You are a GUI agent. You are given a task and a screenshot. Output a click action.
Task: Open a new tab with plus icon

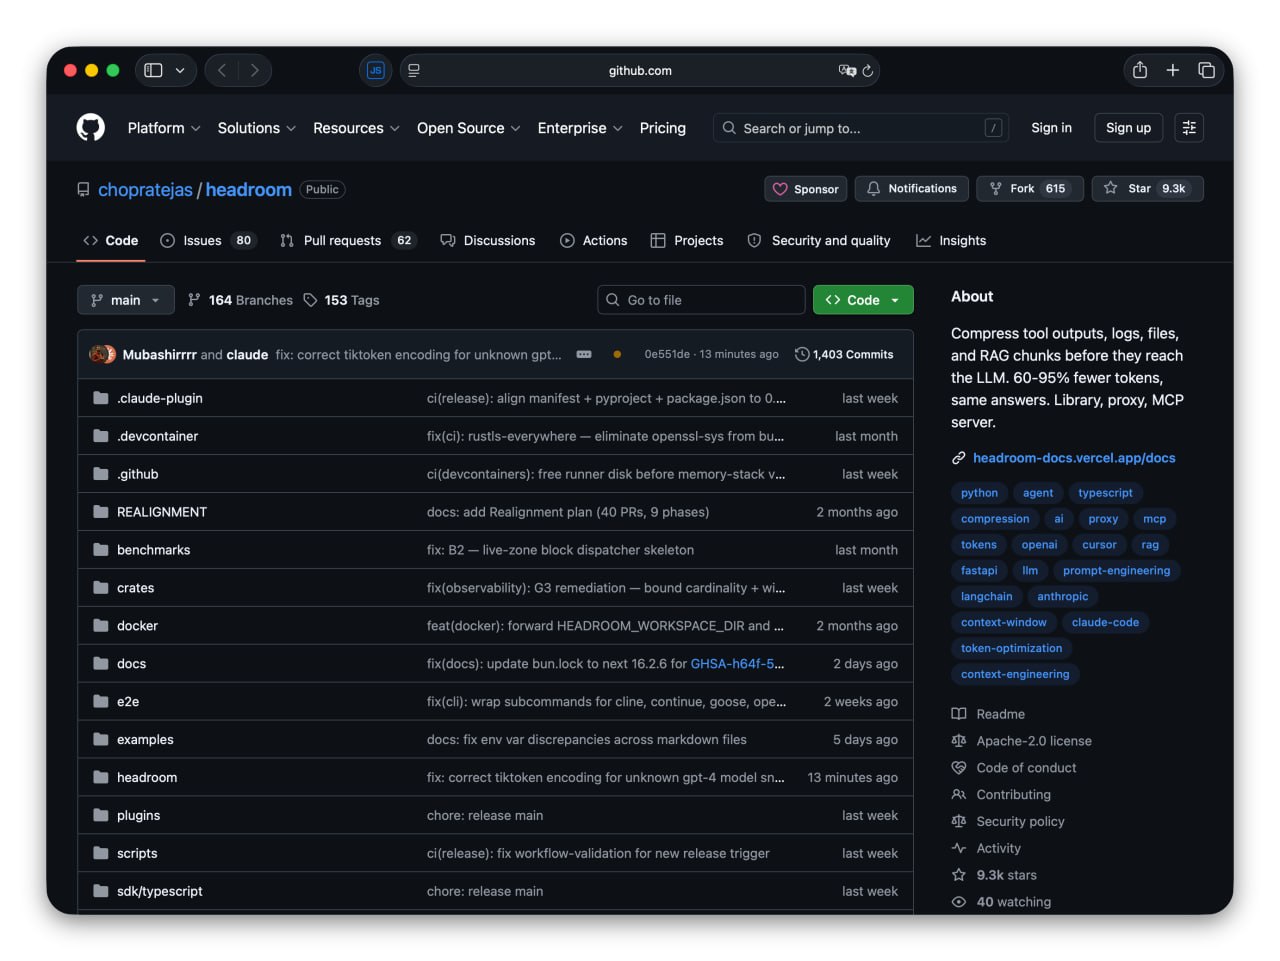pyautogui.click(x=1173, y=70)
